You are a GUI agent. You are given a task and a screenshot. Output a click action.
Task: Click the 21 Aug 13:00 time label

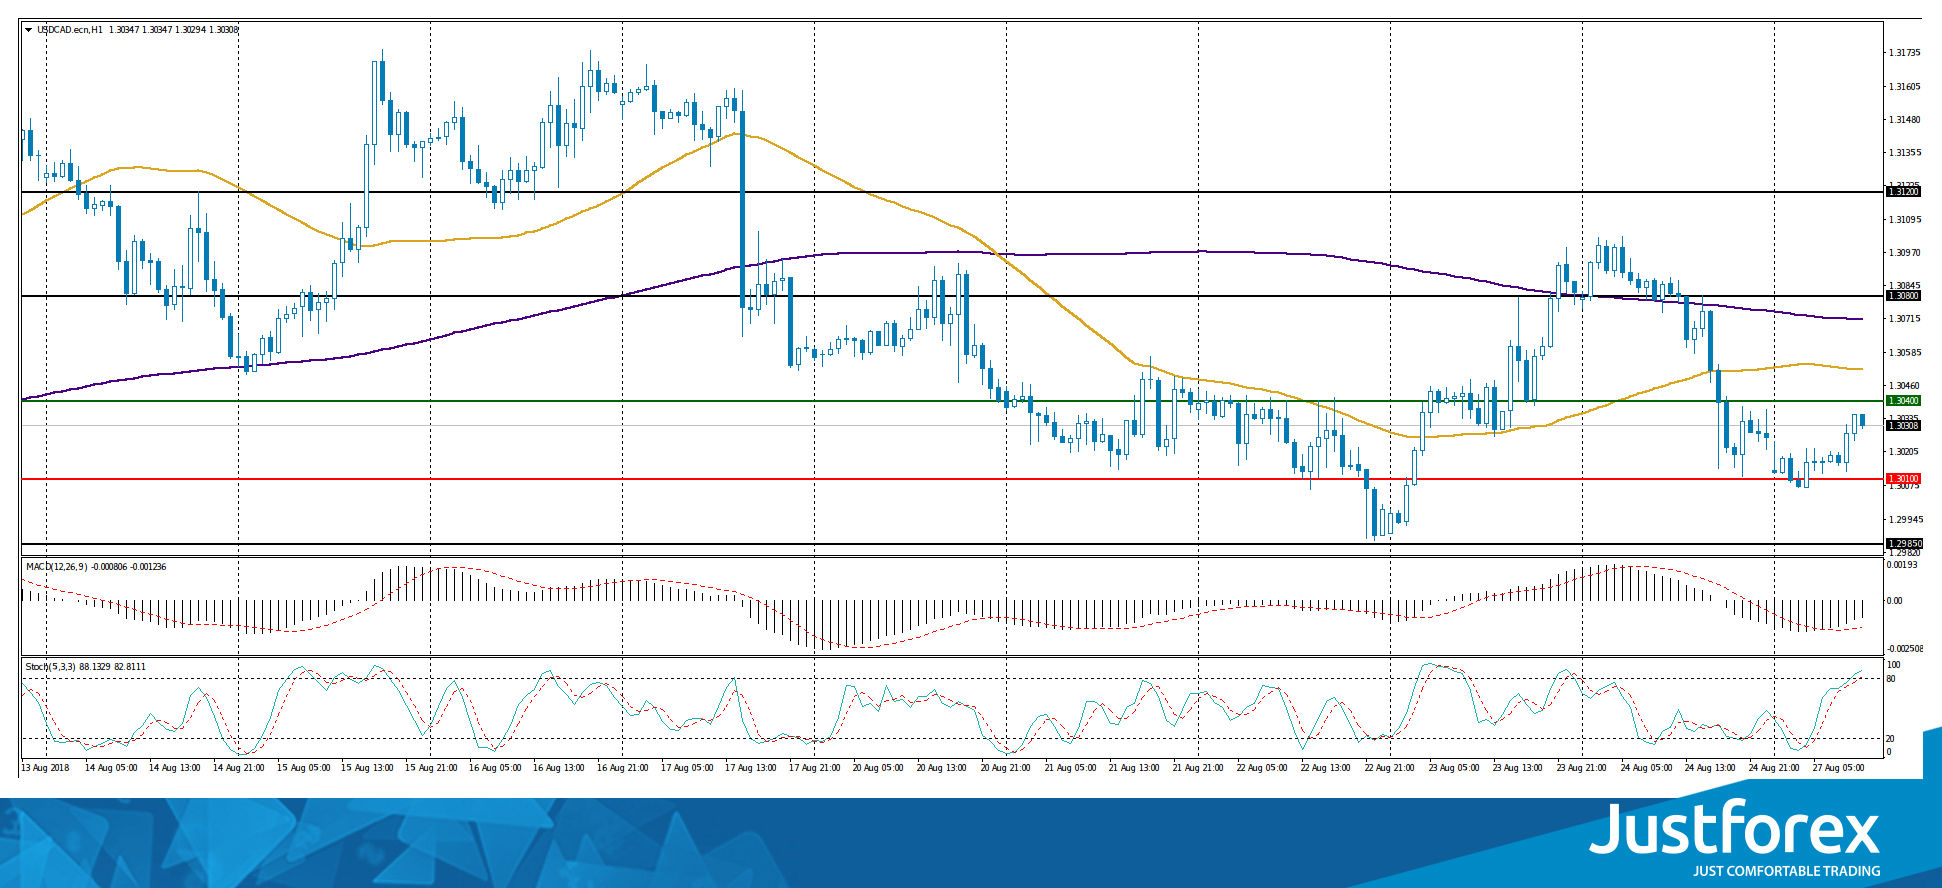point(1135,768)
